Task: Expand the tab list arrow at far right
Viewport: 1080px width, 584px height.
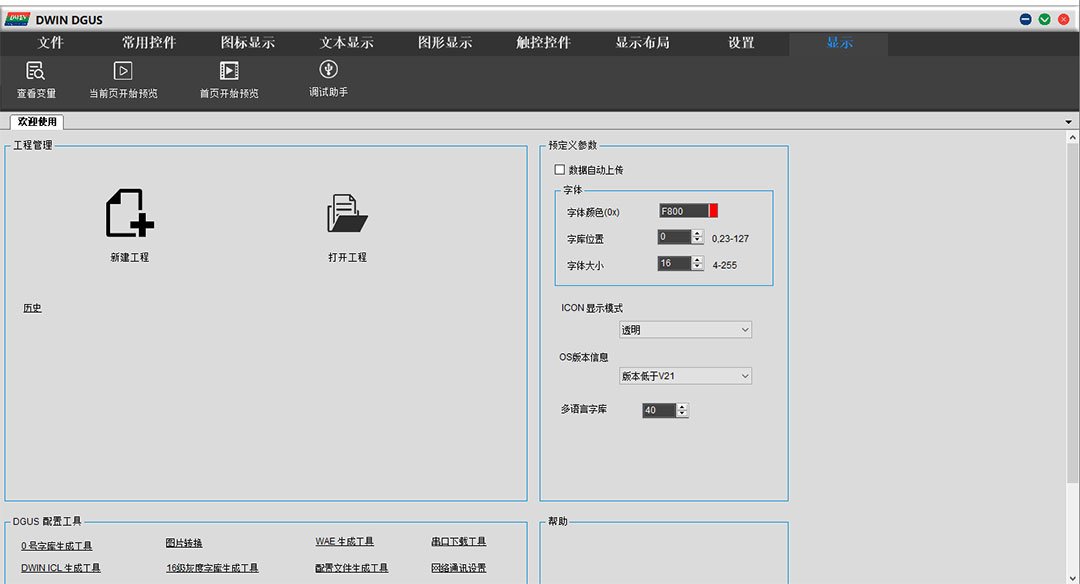Action: 1068,122
